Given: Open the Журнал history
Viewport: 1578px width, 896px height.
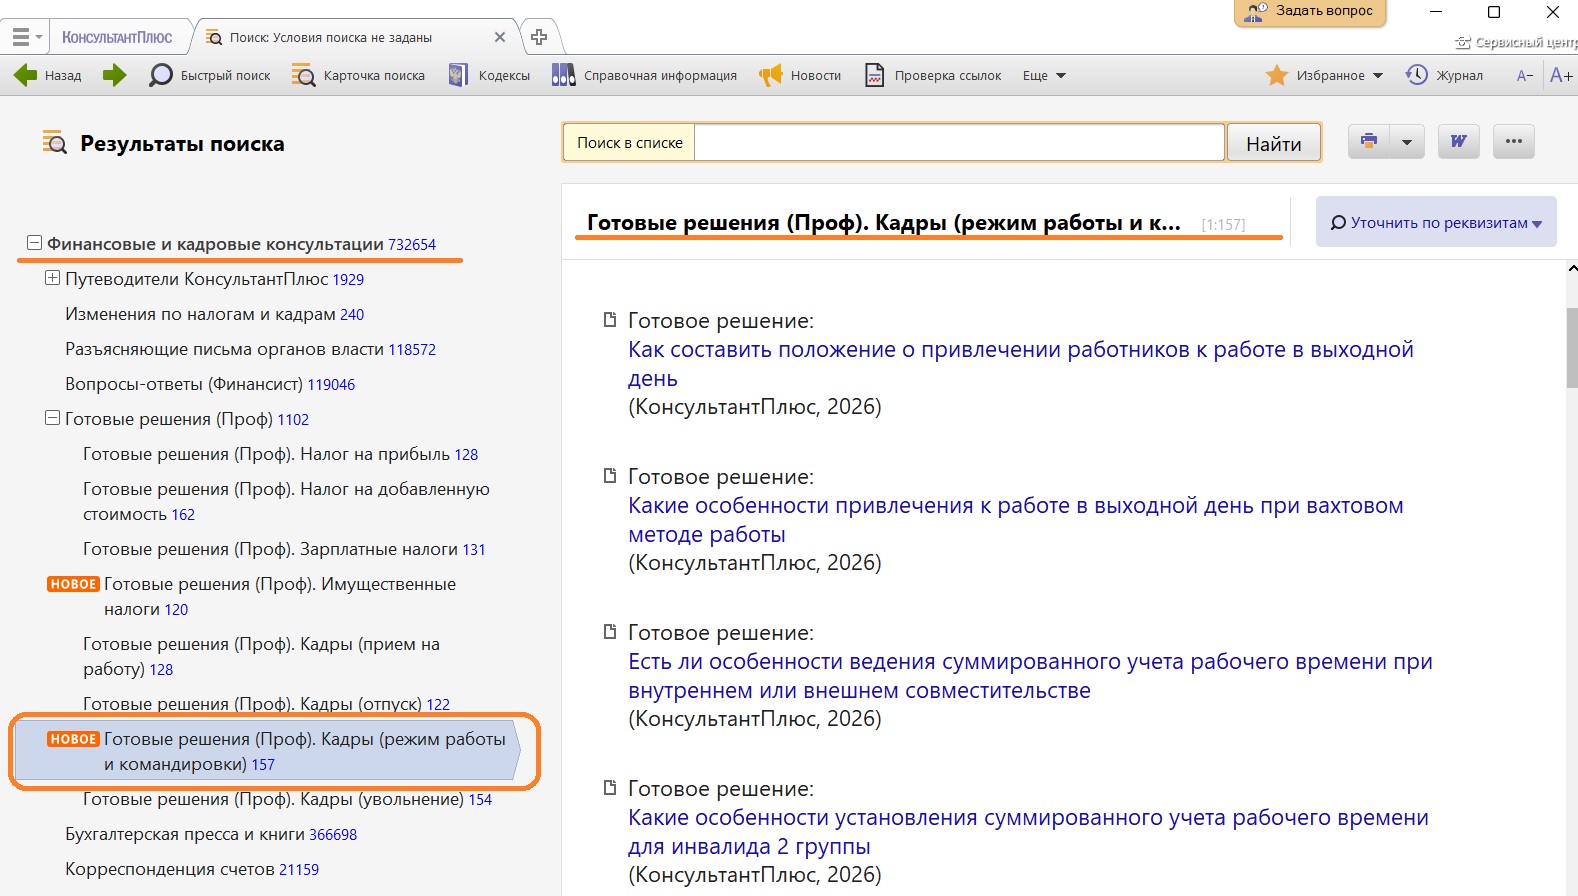Looking at the screenshot, I should (1445, 75).
